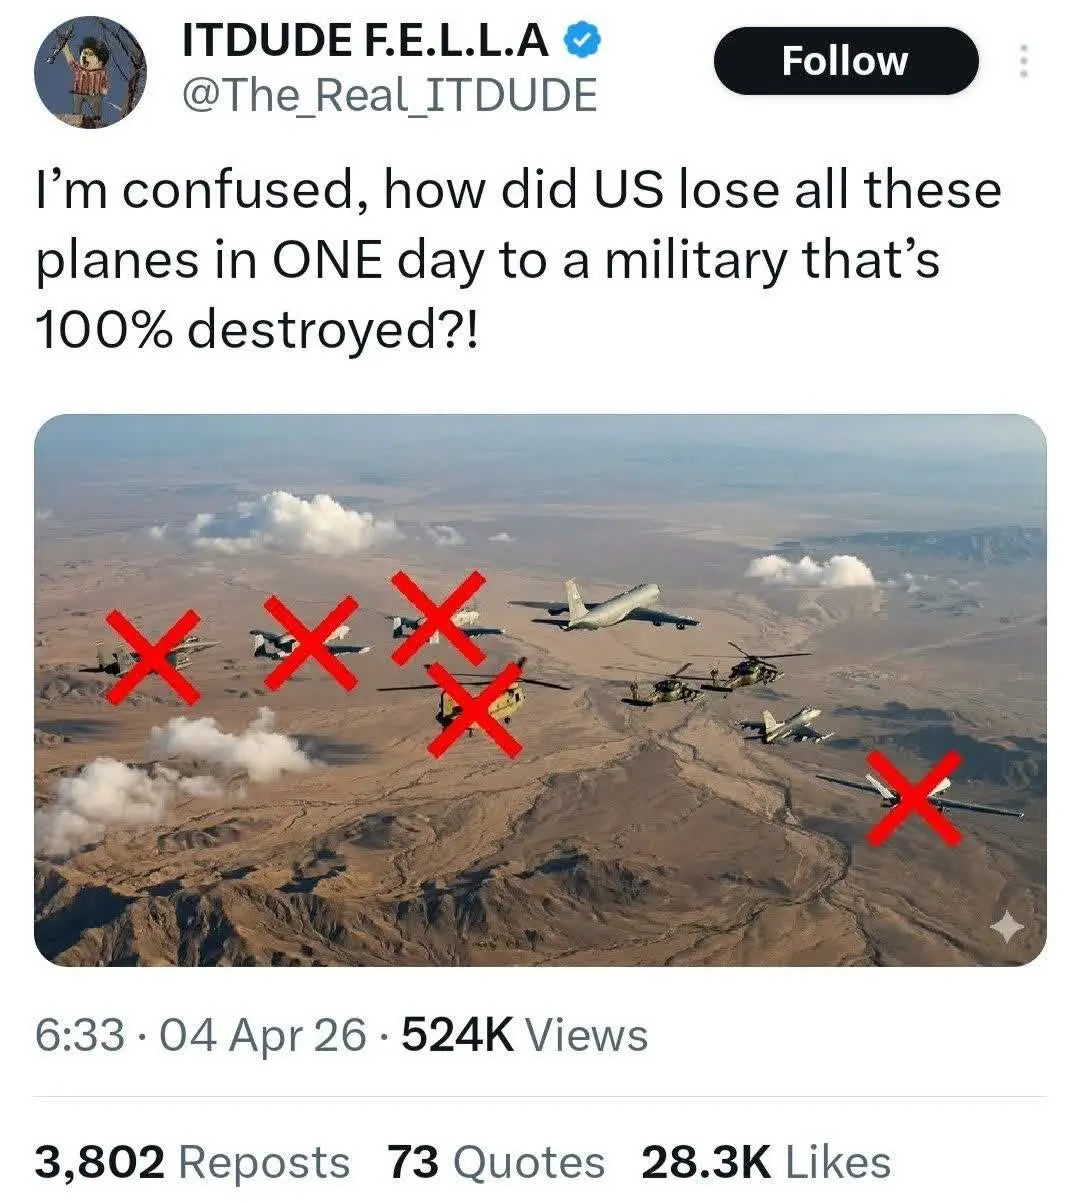
Task: Open the ITDUDE profile avatar picture
Action: point(90,71)
